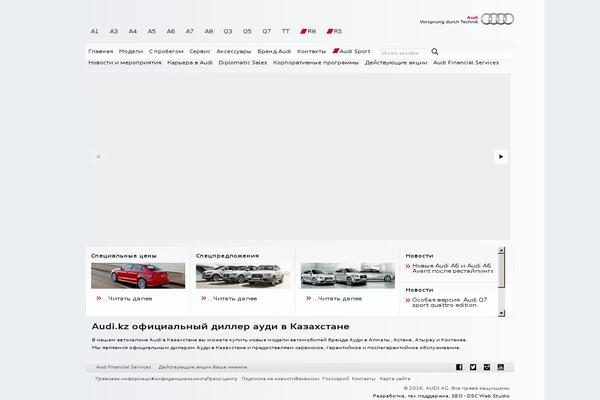The image size is (600, 400).
Task: Open the R8 model page
Action: point(308,31)
